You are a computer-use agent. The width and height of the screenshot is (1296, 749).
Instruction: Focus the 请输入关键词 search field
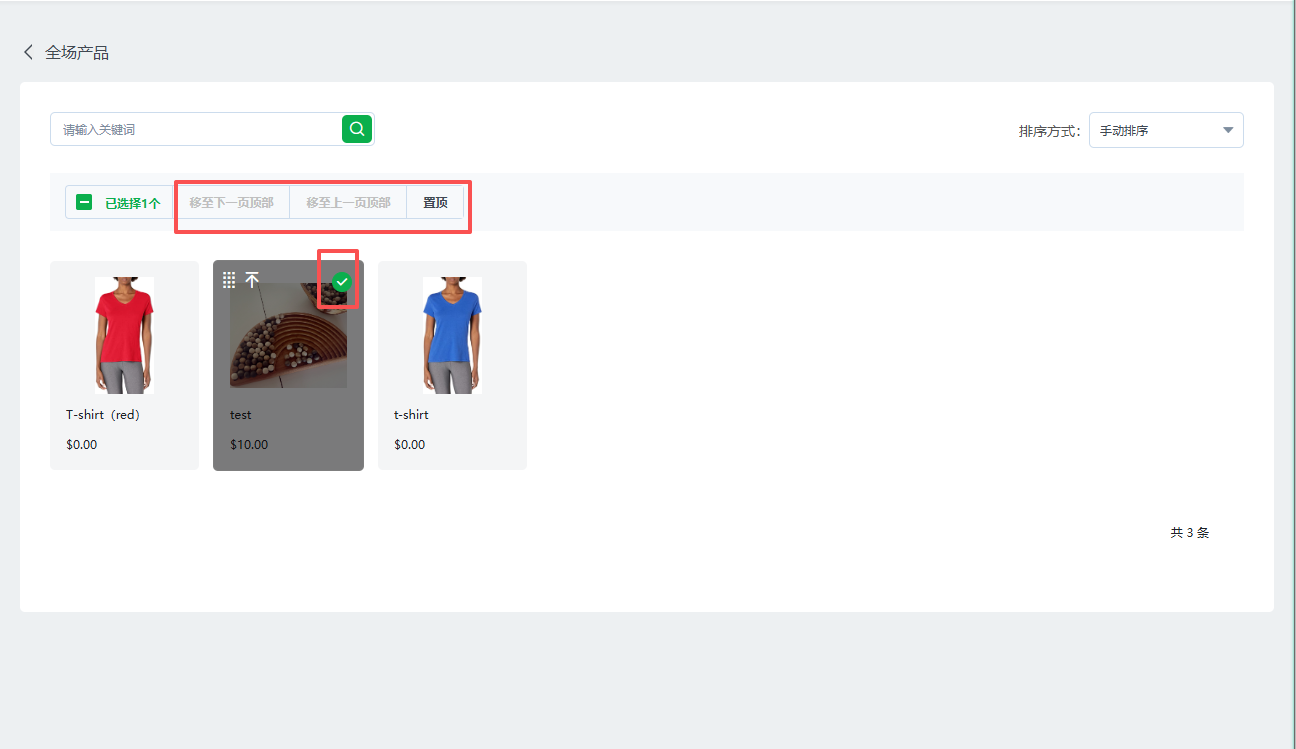click(x=196, y=130)
